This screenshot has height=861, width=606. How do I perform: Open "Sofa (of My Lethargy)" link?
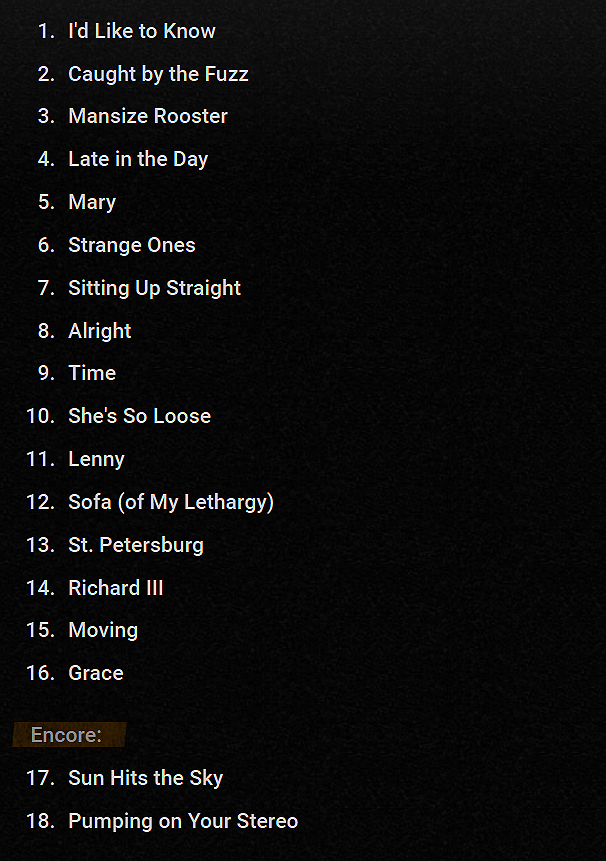(x=171, y=502)
